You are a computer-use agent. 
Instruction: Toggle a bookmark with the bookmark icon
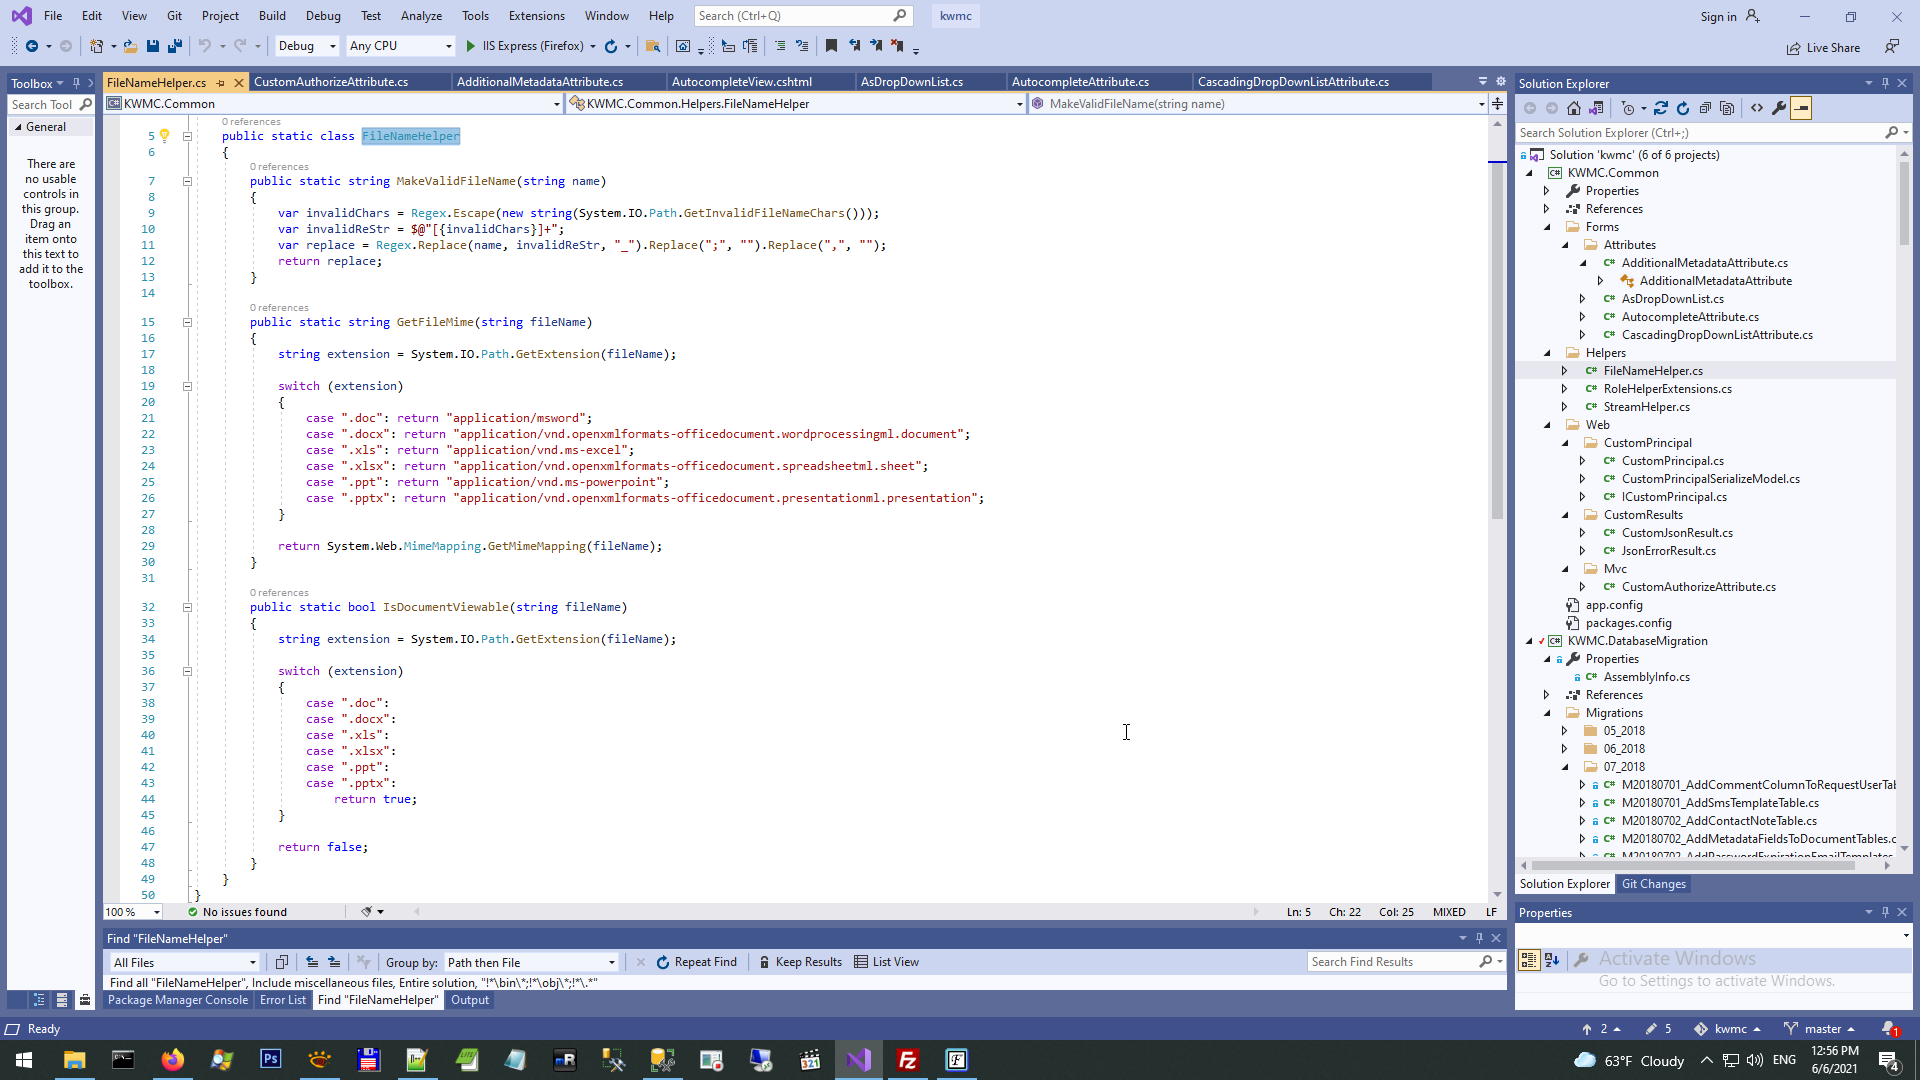(x=831, y=46)
